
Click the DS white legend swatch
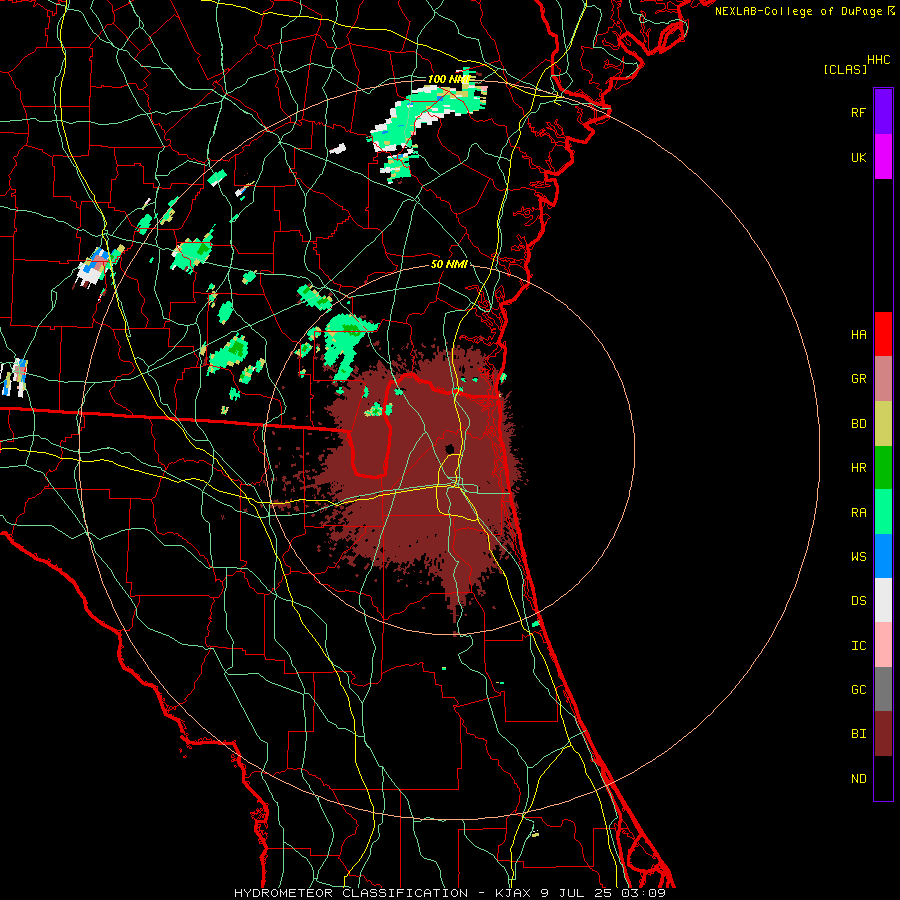click(883, 600)
